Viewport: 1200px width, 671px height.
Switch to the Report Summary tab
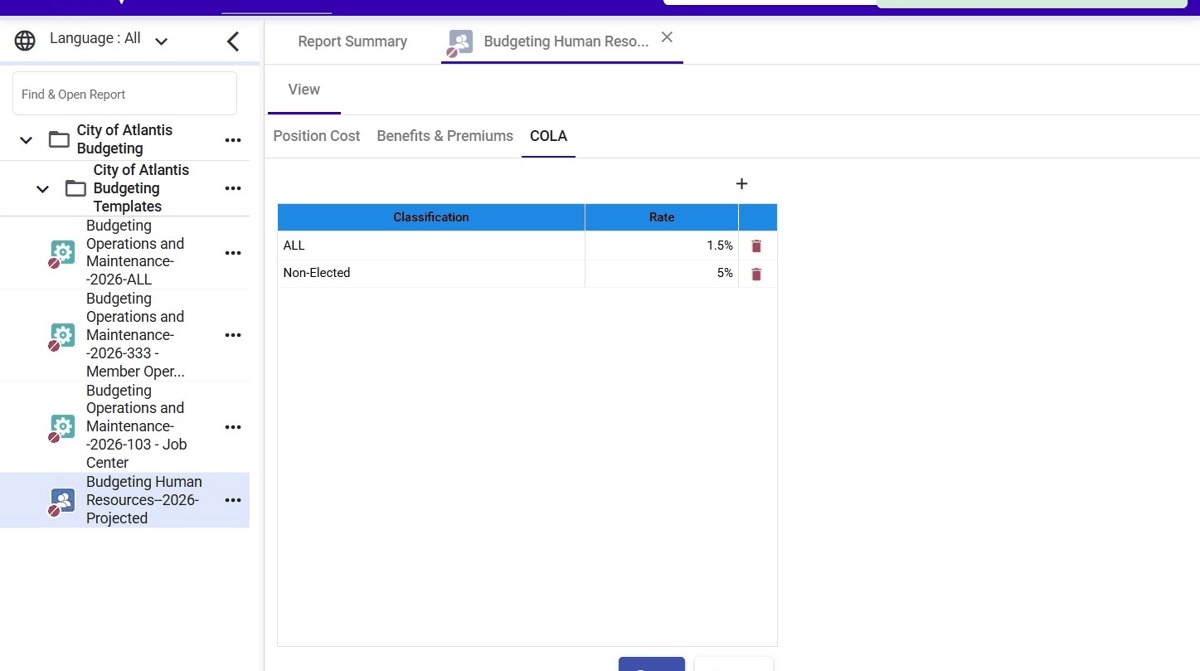(352, 41)
